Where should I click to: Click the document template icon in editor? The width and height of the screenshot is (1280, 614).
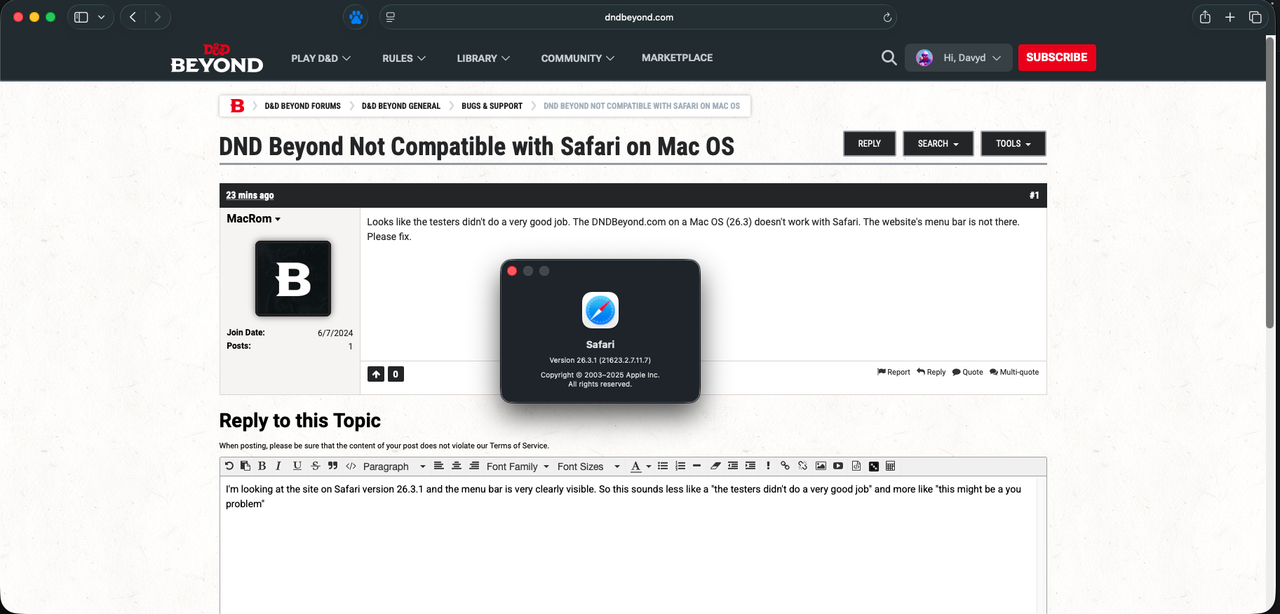856,466
